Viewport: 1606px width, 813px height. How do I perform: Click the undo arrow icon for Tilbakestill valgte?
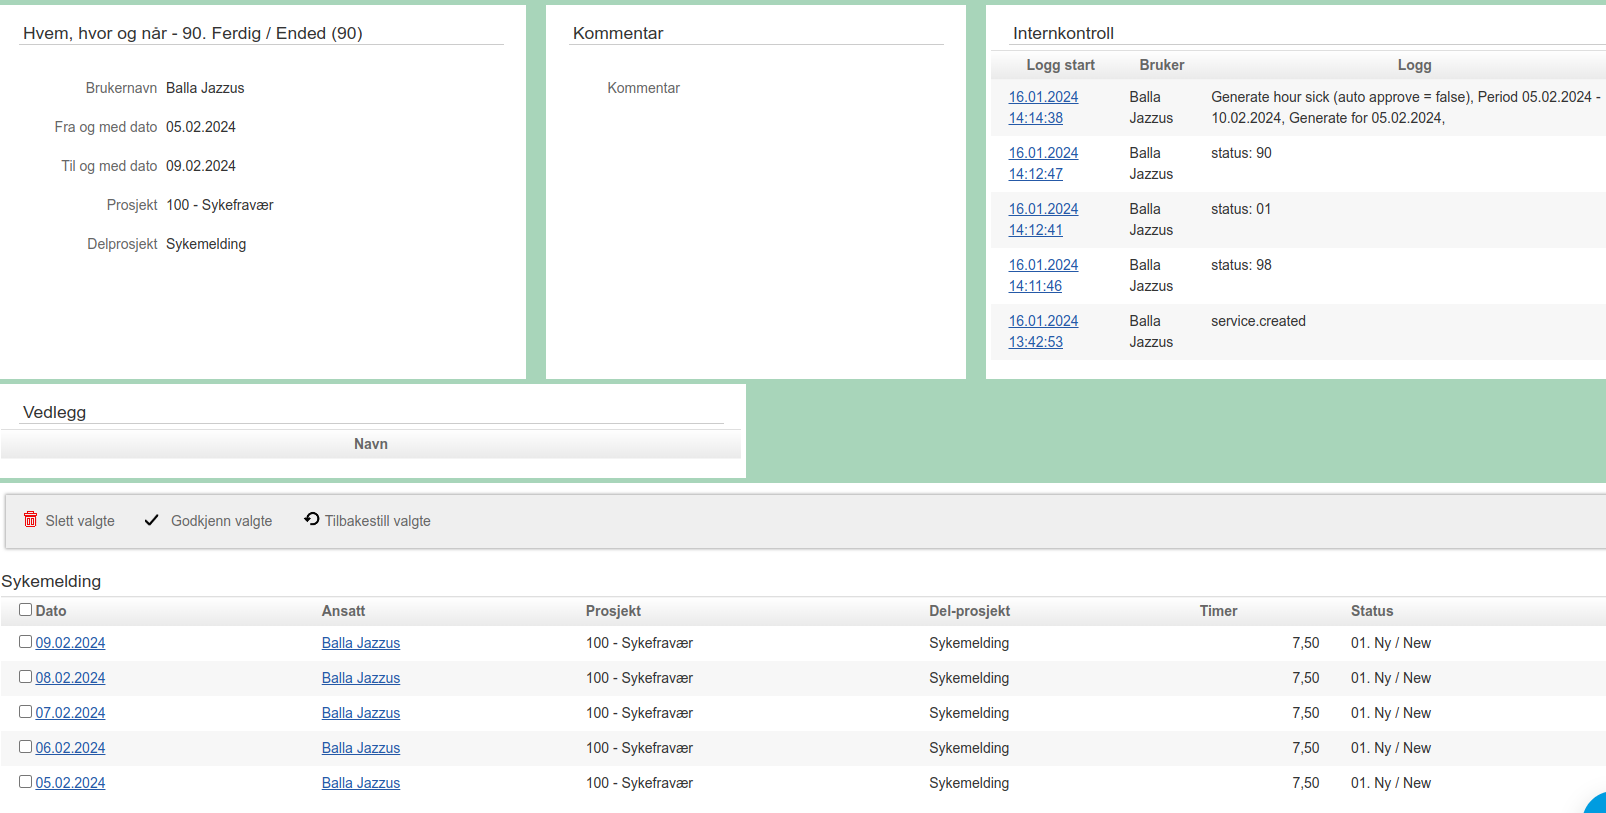pos(312,519)
